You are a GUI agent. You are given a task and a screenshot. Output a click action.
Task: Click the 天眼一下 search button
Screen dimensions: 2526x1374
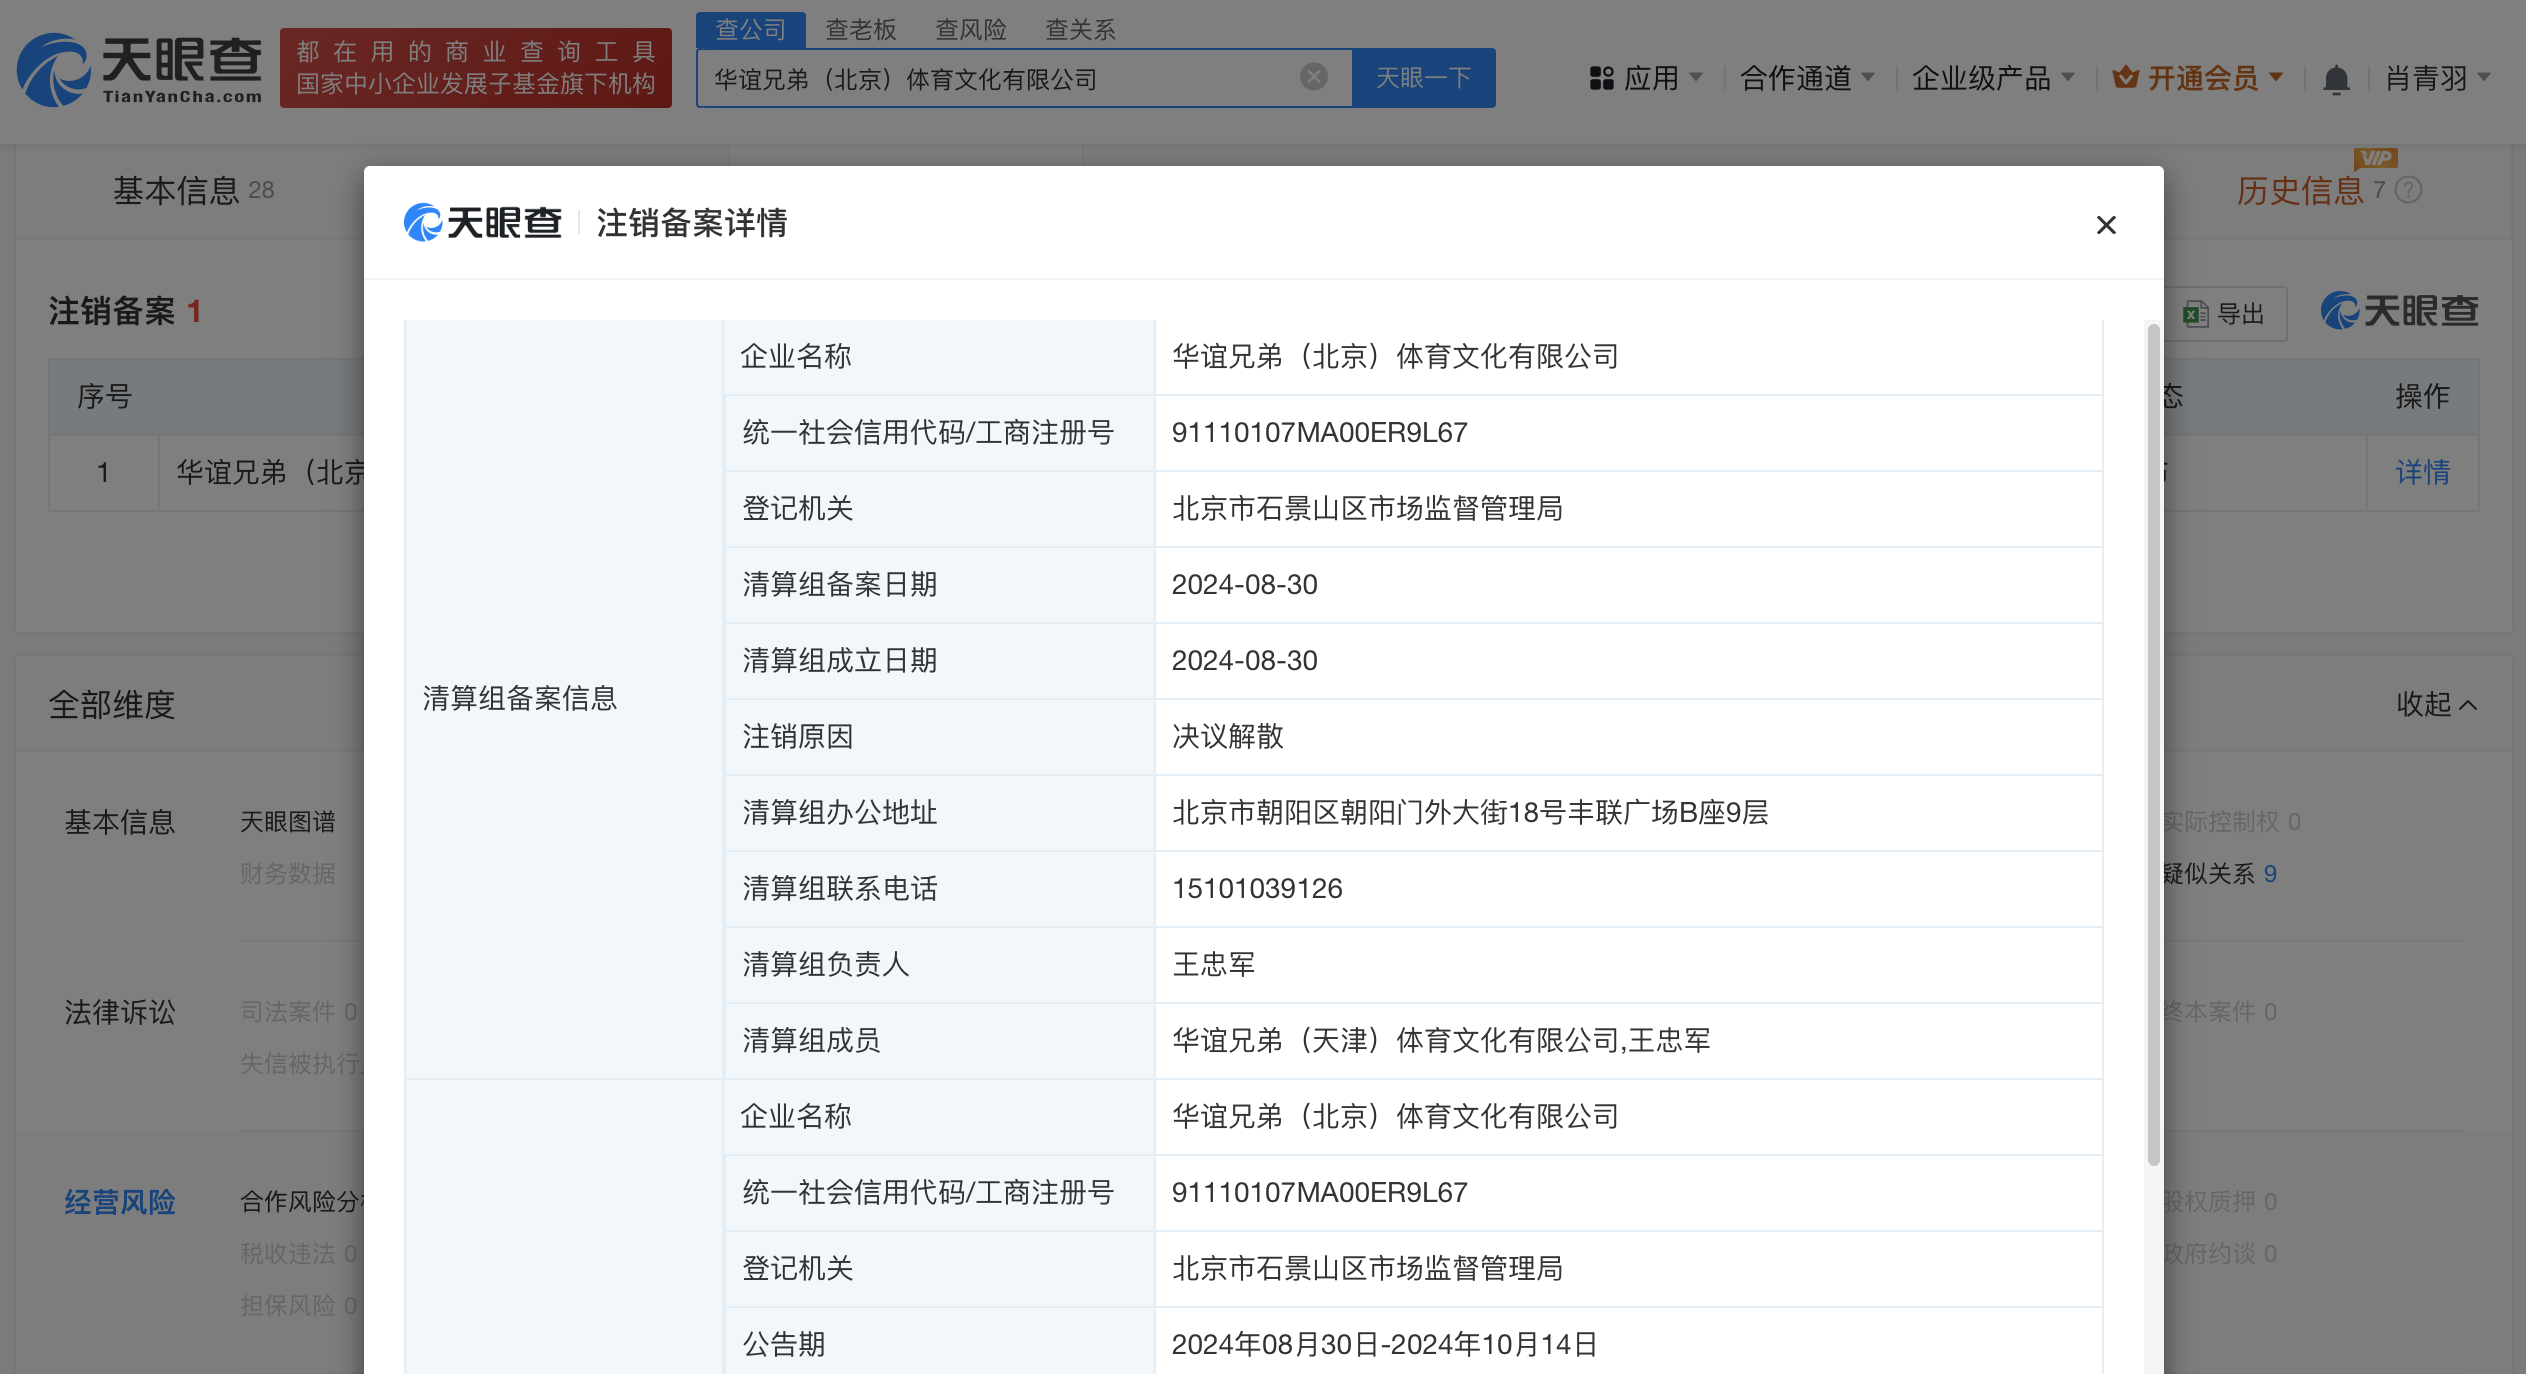coord(1424,77)
